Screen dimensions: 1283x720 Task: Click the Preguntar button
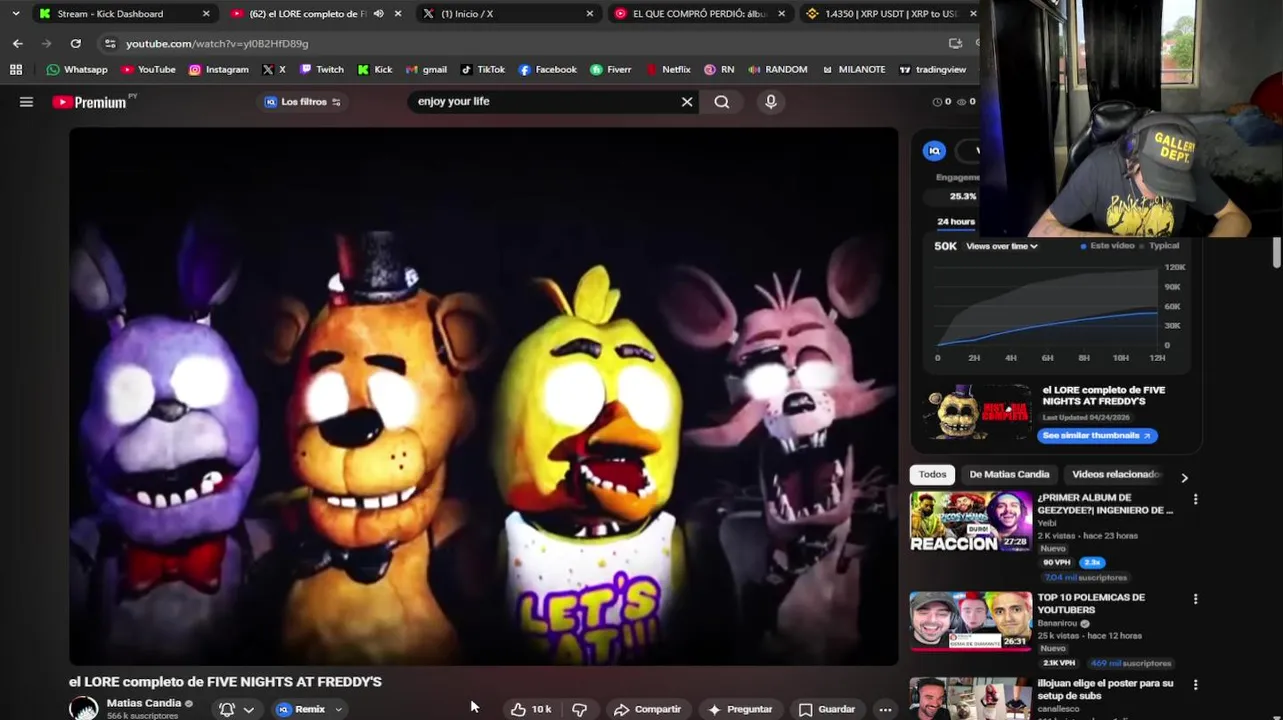(740, 709)
